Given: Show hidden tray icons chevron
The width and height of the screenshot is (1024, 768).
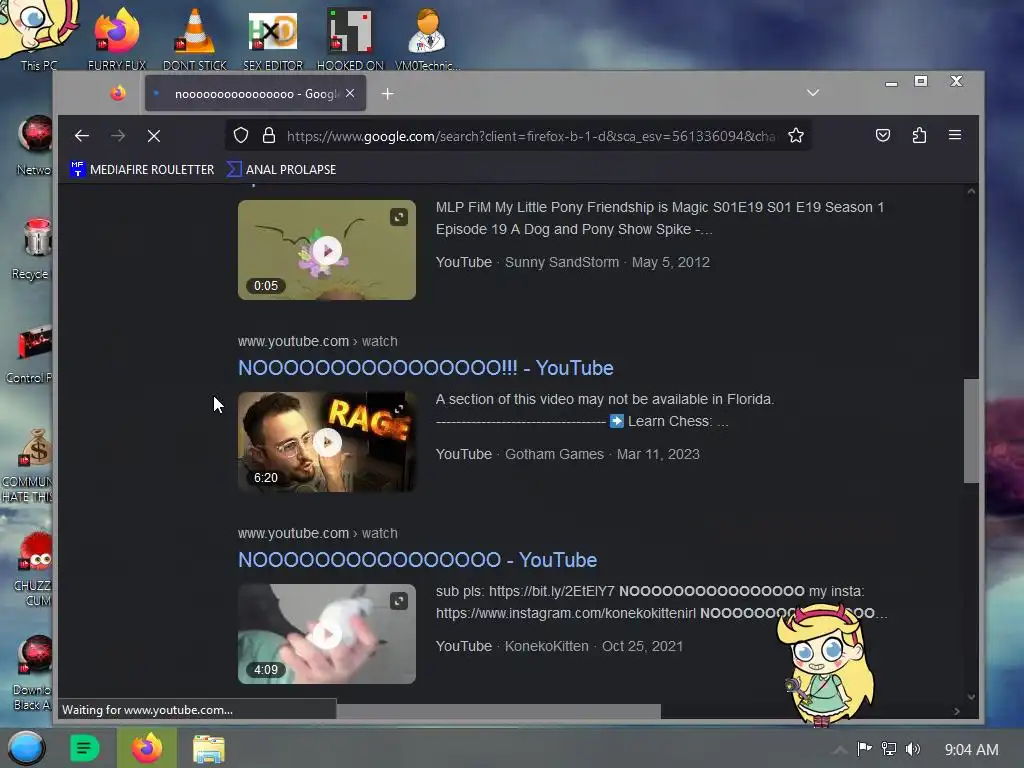Looking at the screenshot, I should [840, 750].
